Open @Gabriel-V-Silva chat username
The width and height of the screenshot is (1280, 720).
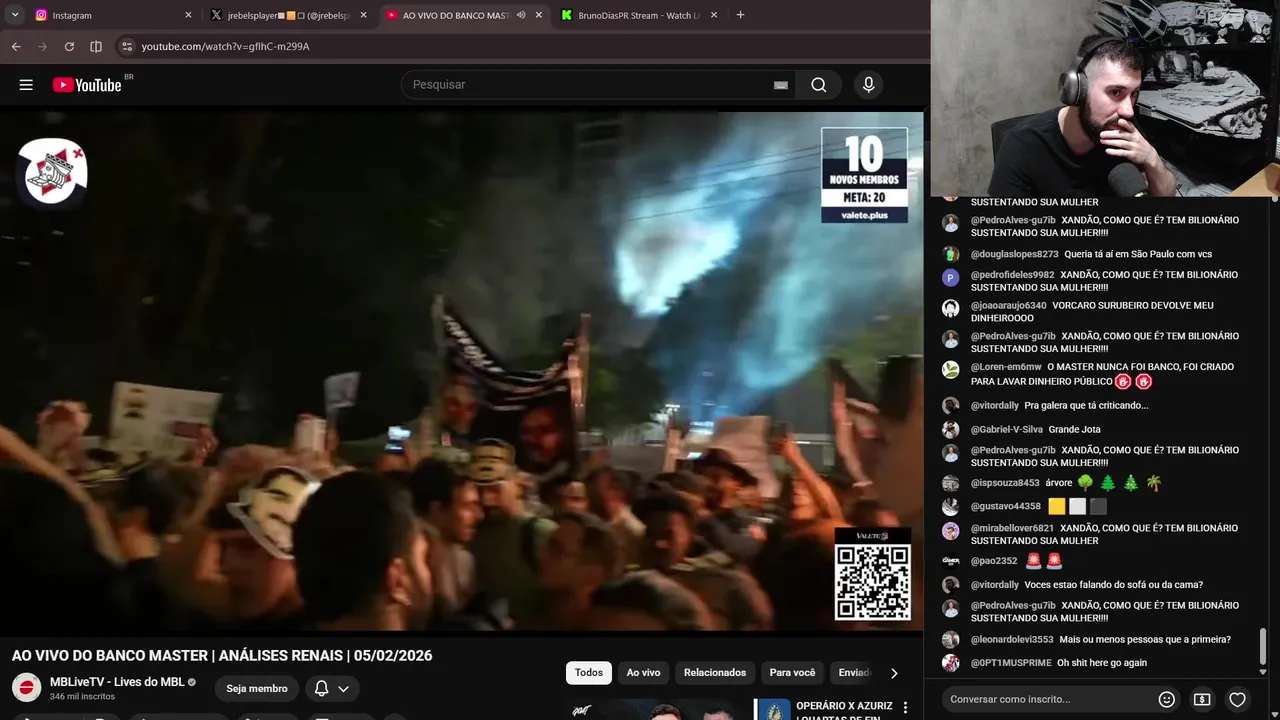(x=1006, y=429)
